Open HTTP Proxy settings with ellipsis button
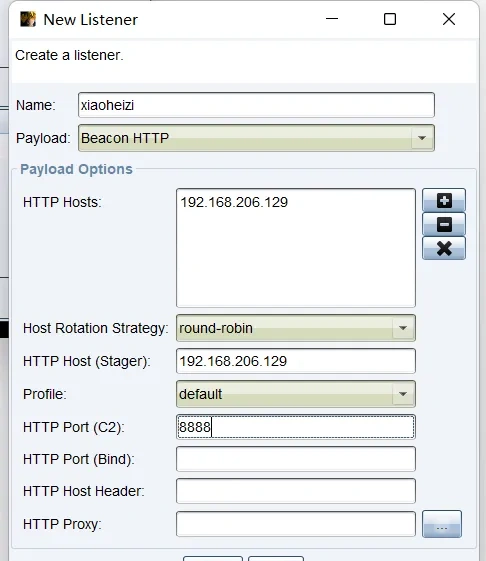 pos(442,524)
